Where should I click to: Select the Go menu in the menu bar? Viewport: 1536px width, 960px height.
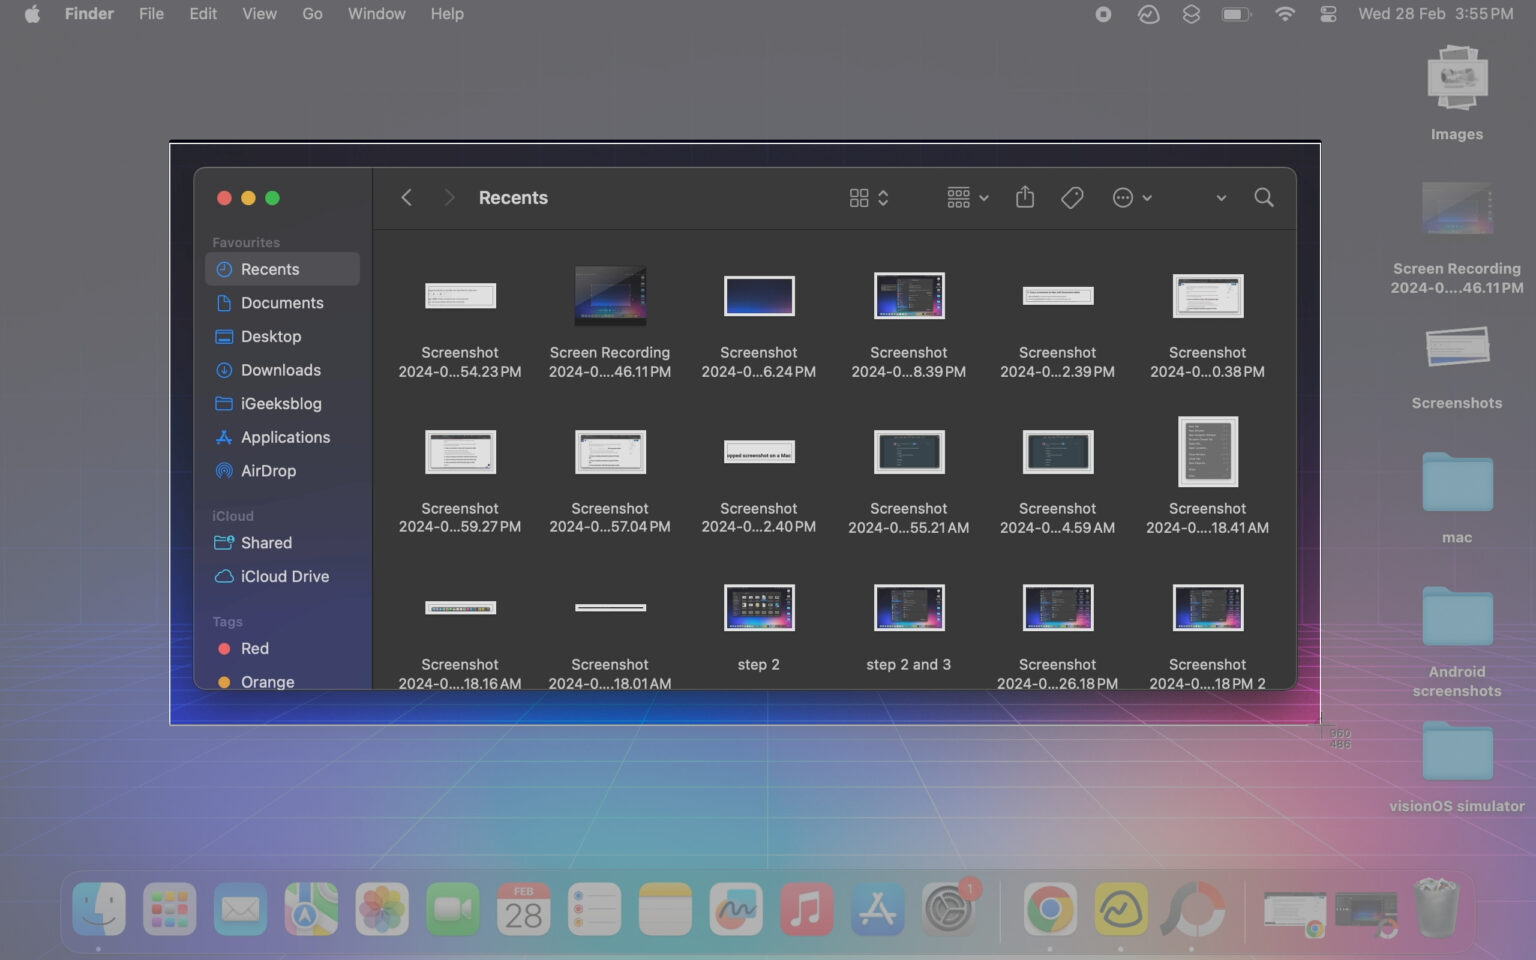(312, 13)
